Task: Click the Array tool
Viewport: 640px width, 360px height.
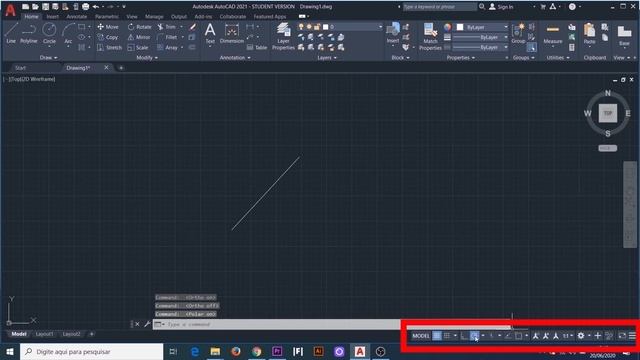Action: click(167, 47)
